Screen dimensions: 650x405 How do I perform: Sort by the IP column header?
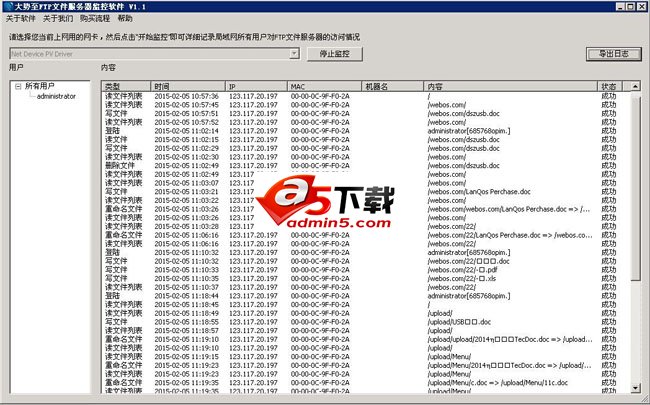(x=256, y=86)
